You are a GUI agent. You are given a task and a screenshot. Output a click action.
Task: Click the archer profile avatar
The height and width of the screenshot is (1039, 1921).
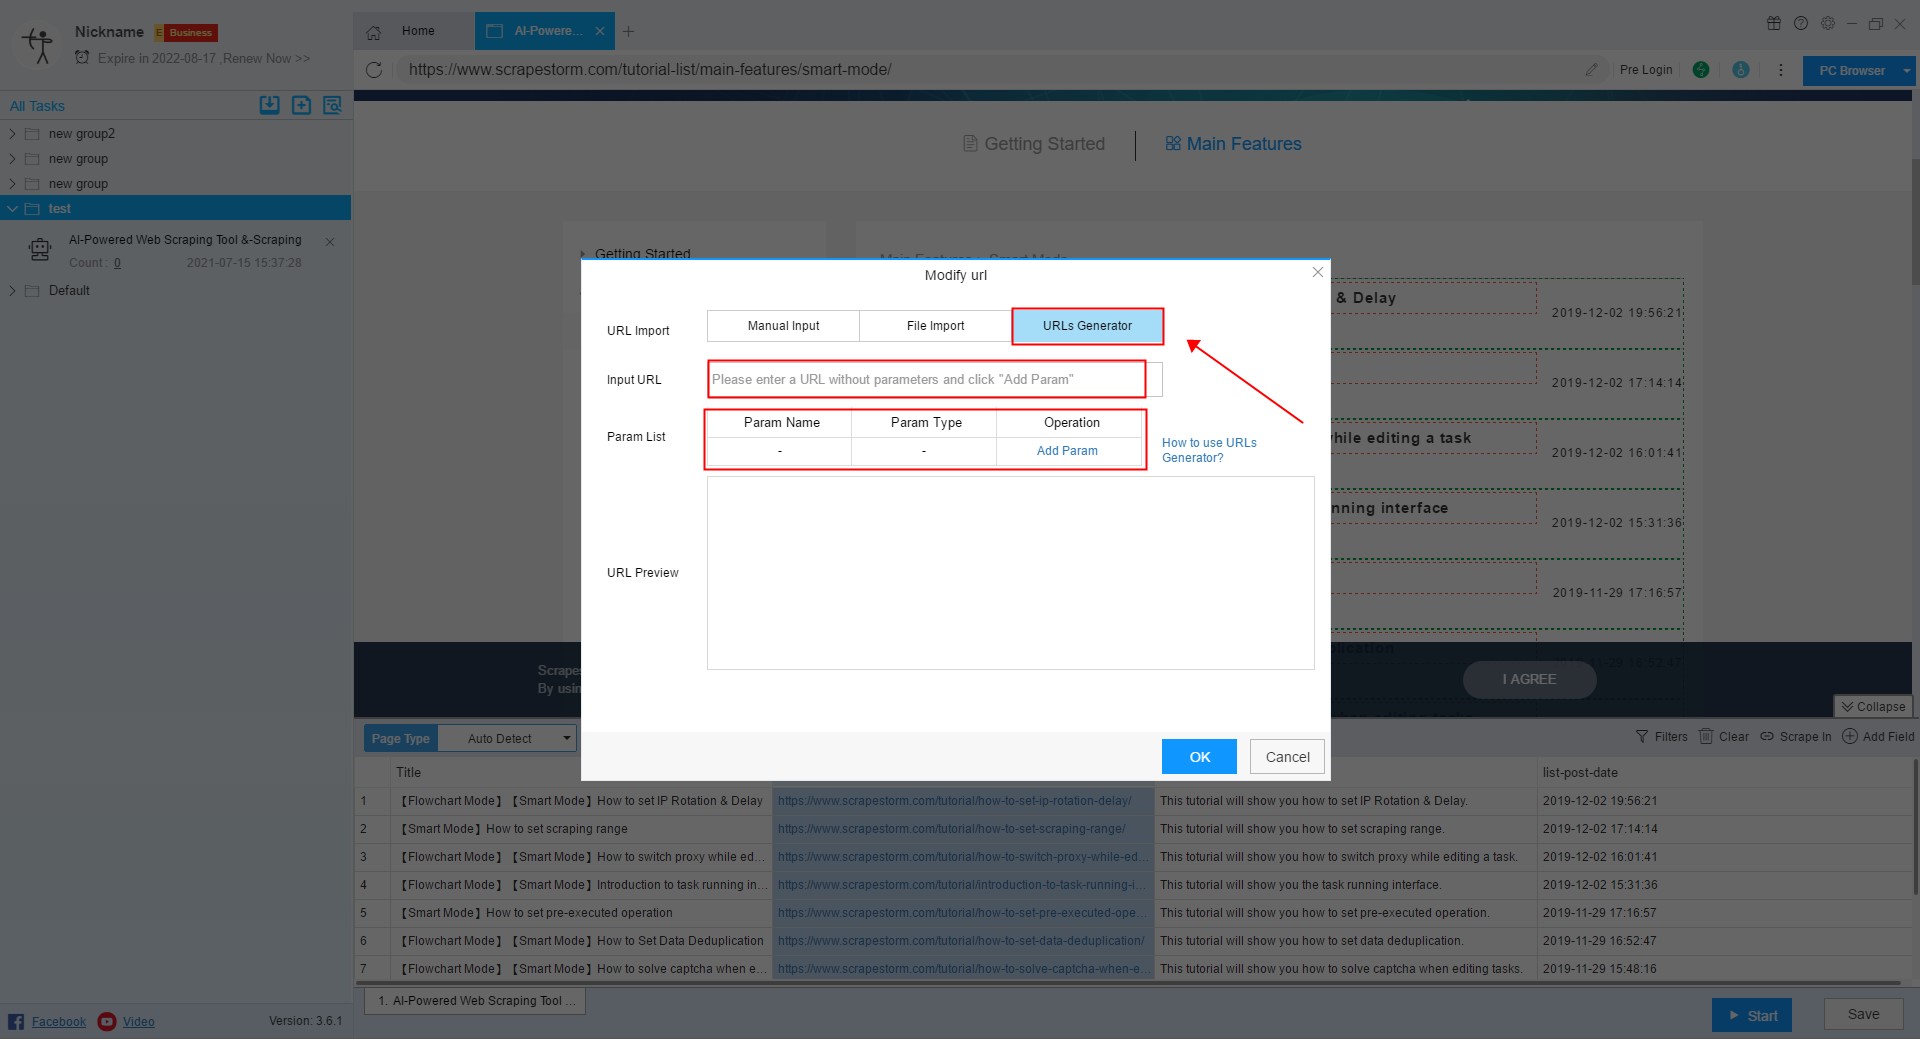(x=38, y=45)
